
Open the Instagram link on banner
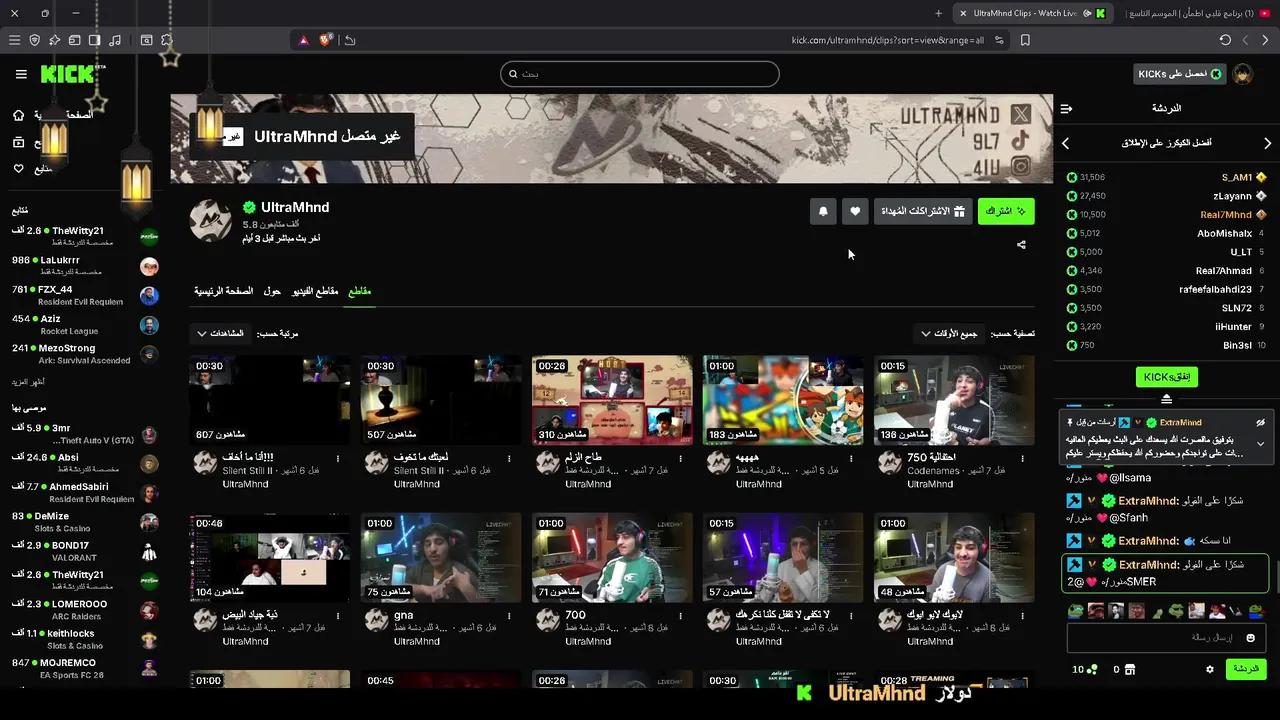point(1021,167)
